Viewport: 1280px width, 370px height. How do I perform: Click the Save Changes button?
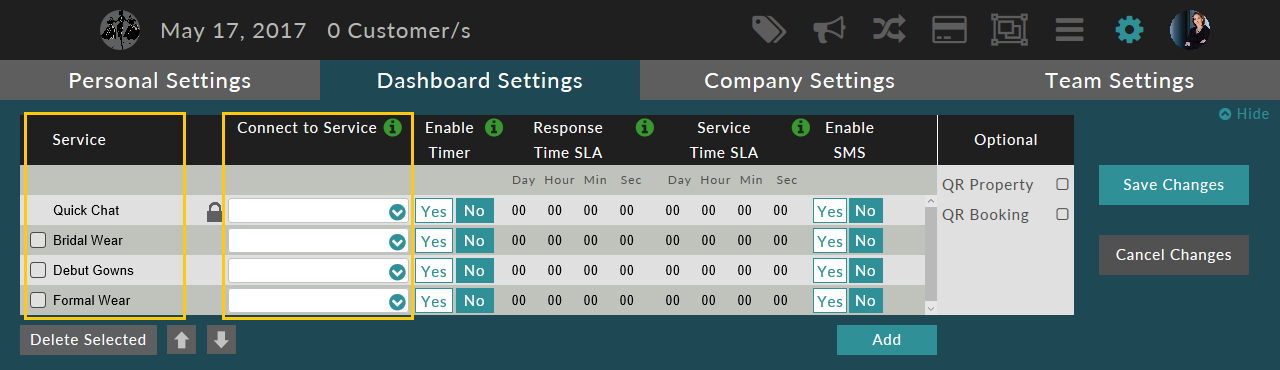pyautogui.click(x=1174, y=185)
